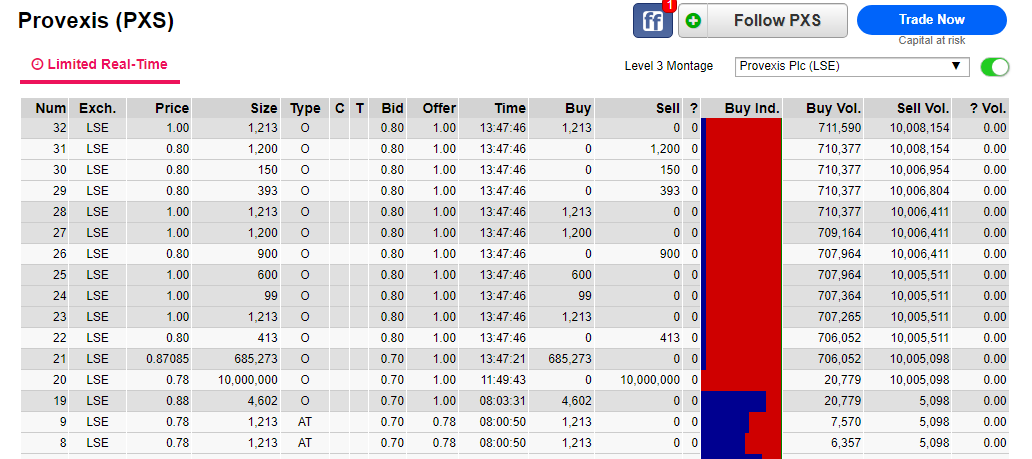1032x459 pixels.
Task: Click size 10,000,000 in trade 20 row
Action: 248,381
